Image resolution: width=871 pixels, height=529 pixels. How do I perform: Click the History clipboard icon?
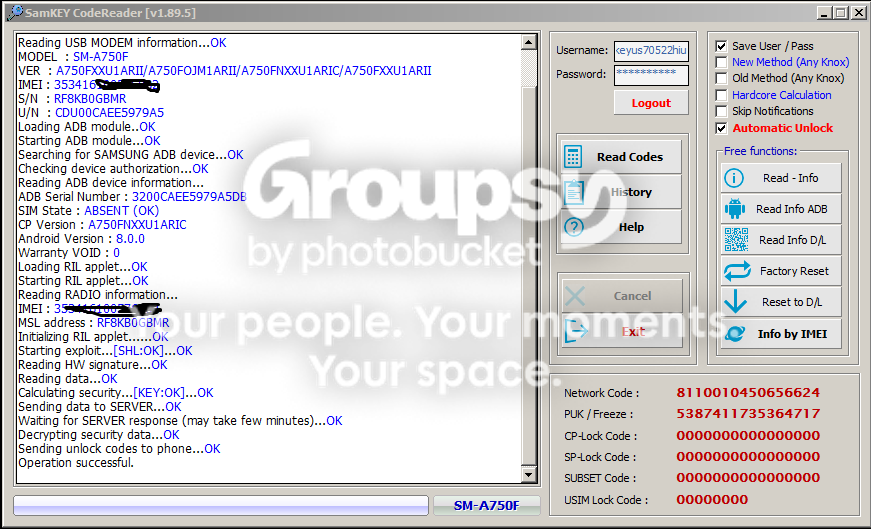coord(573,192)
